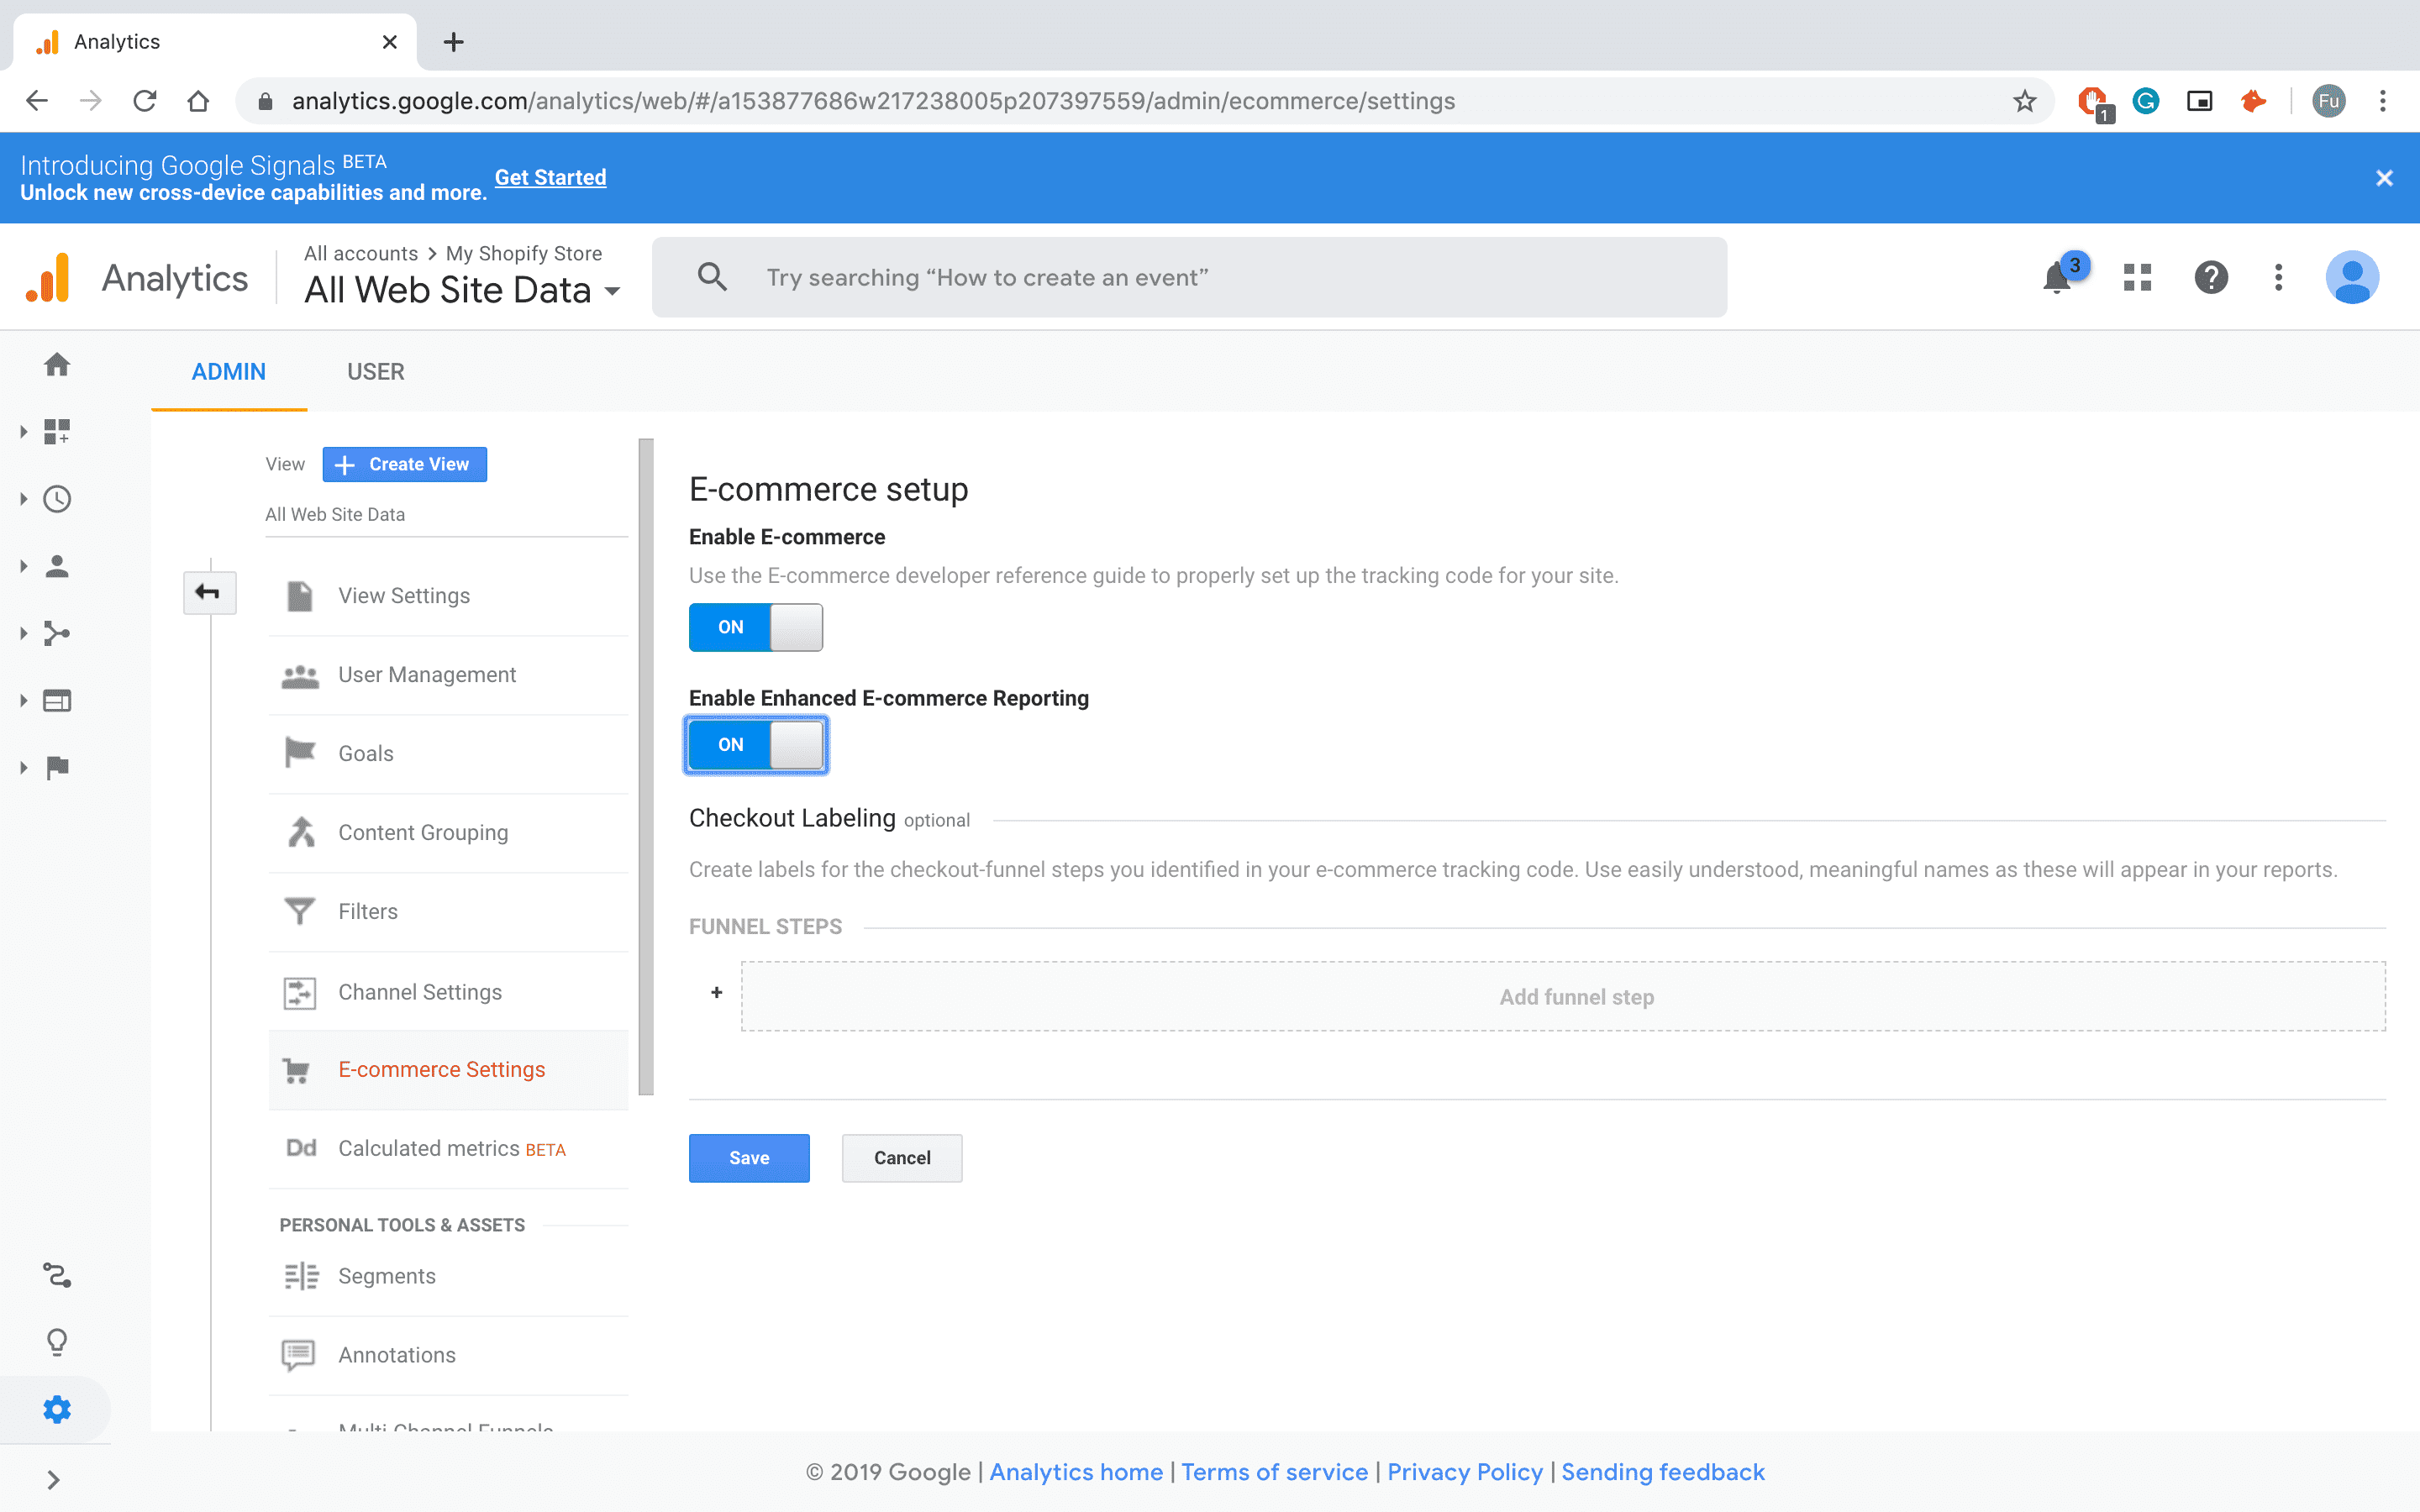2420x1512 pixels.
Task: Open the Discover lightbulb icon
Action: coord(57,1342)
